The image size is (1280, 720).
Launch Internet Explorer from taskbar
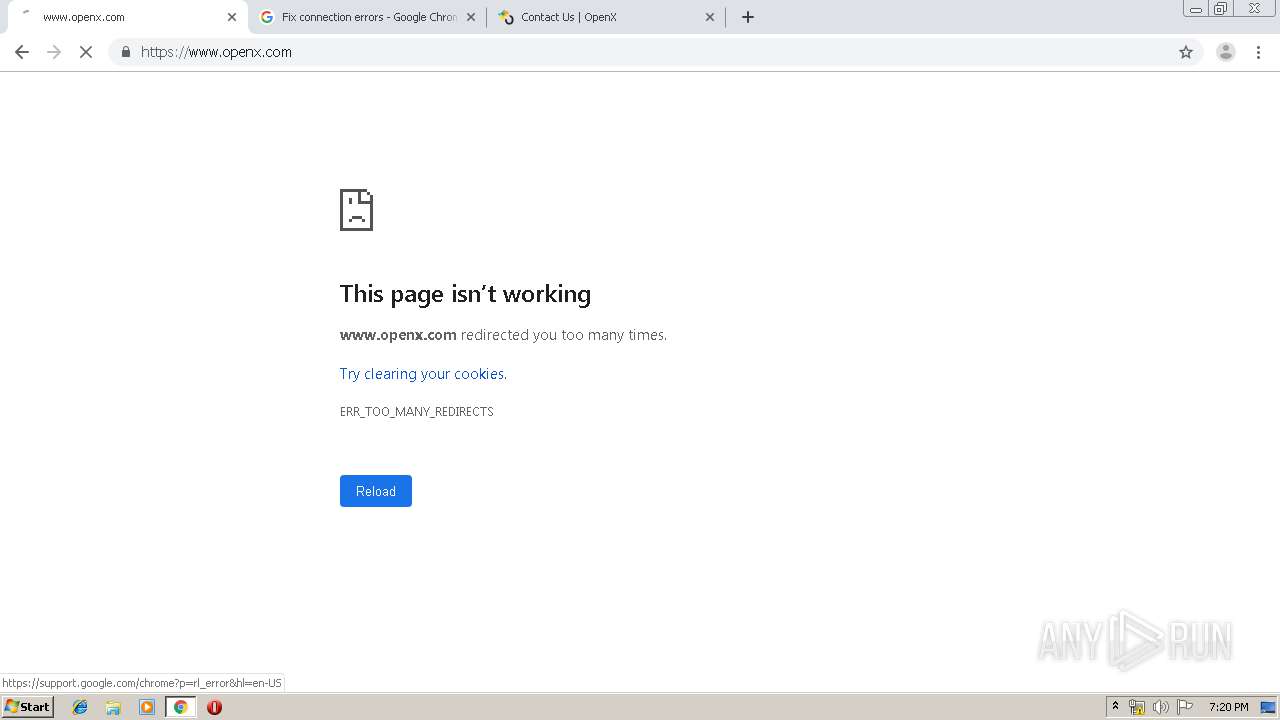click(x=80, y=707)
